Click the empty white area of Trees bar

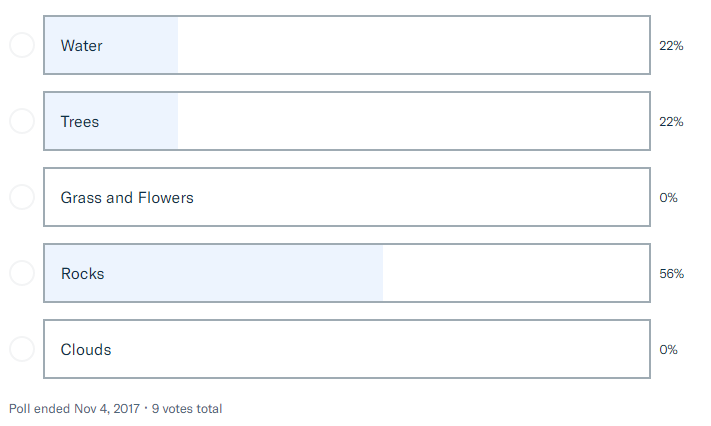click(412, 122)
